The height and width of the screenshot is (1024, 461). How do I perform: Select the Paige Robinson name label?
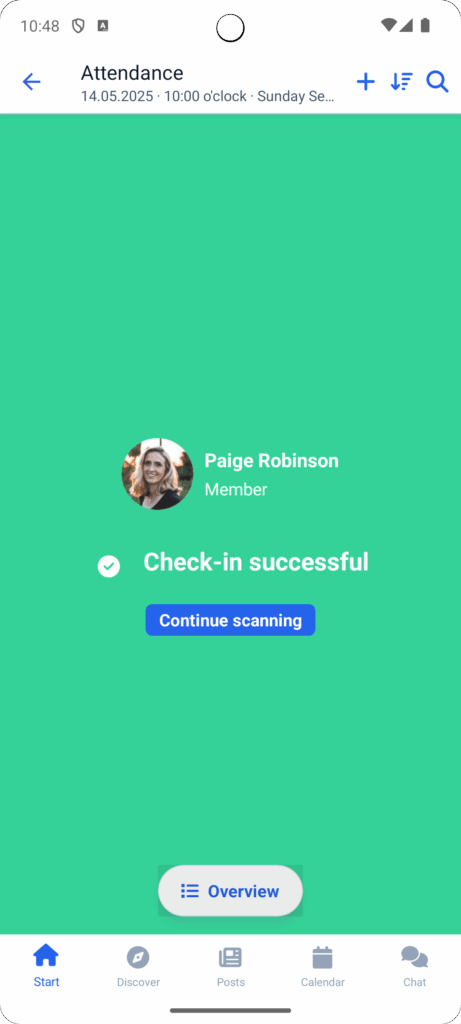[272, 460]
